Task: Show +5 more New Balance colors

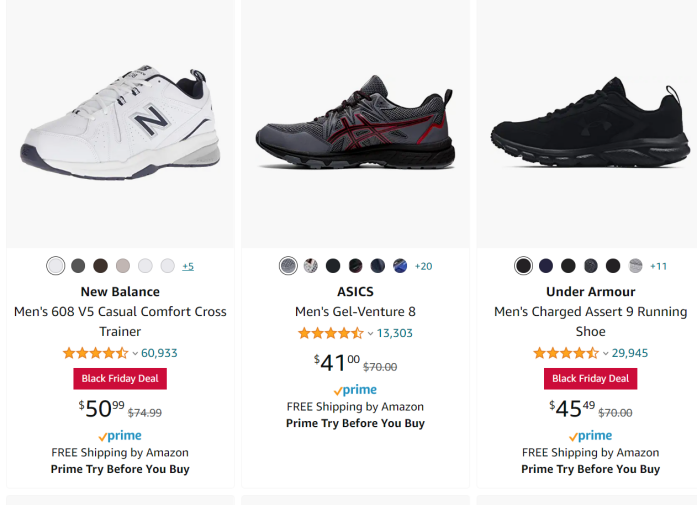Action: [x=188, y=266]
